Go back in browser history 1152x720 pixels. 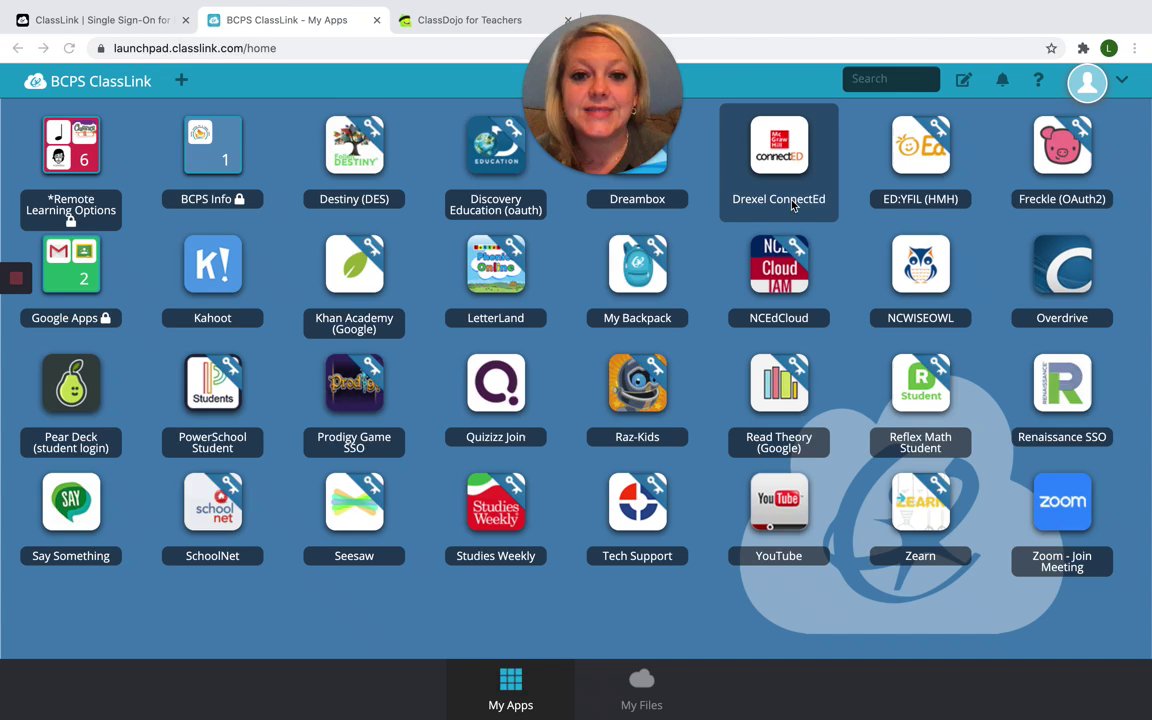click(x=18, y=48)
